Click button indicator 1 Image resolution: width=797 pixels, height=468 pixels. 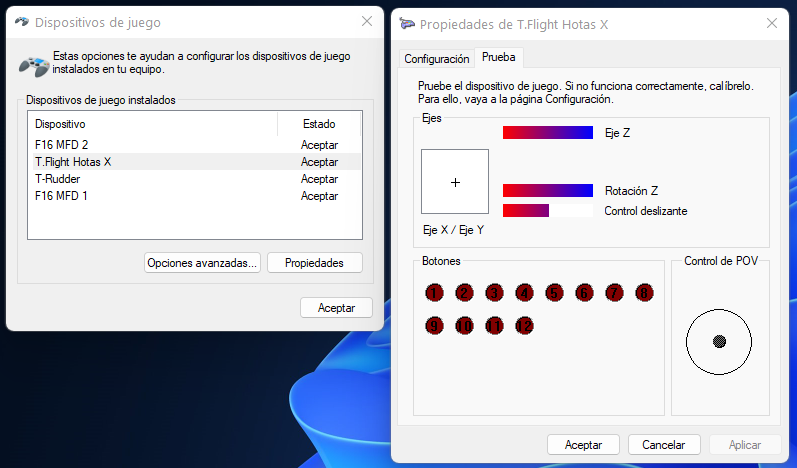(434, 293)
